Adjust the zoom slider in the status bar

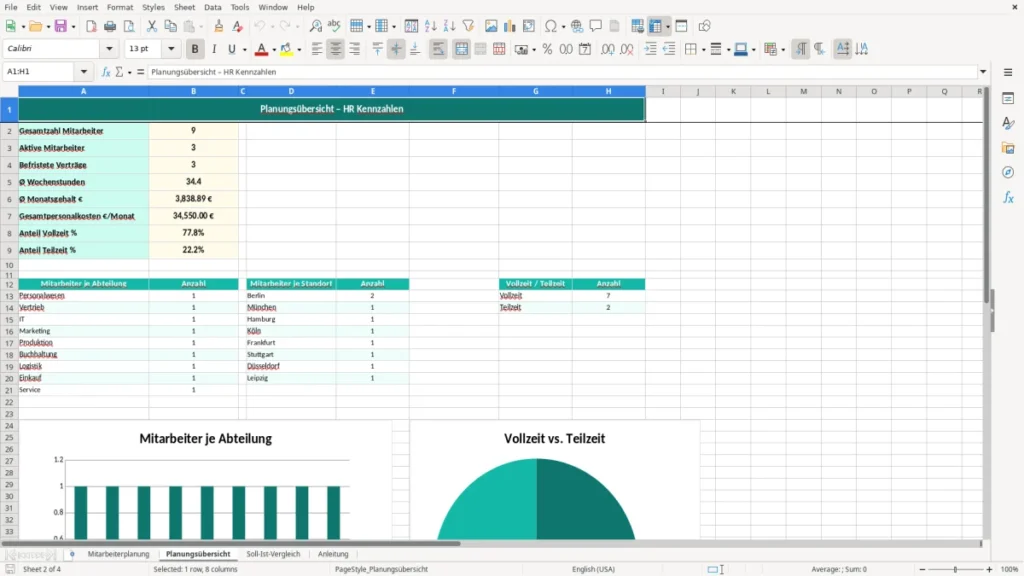tap(955, 569)
